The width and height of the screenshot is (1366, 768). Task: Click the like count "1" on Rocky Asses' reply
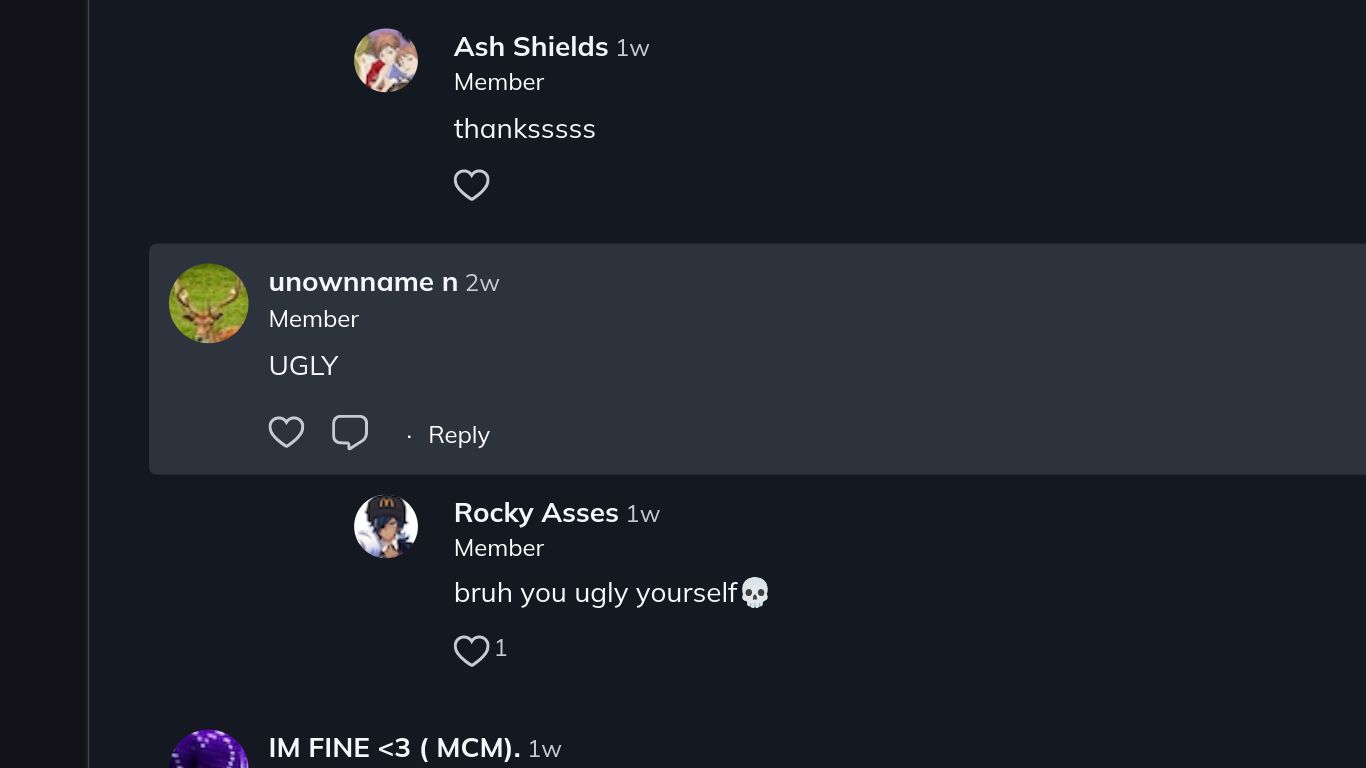coord(501,648)
